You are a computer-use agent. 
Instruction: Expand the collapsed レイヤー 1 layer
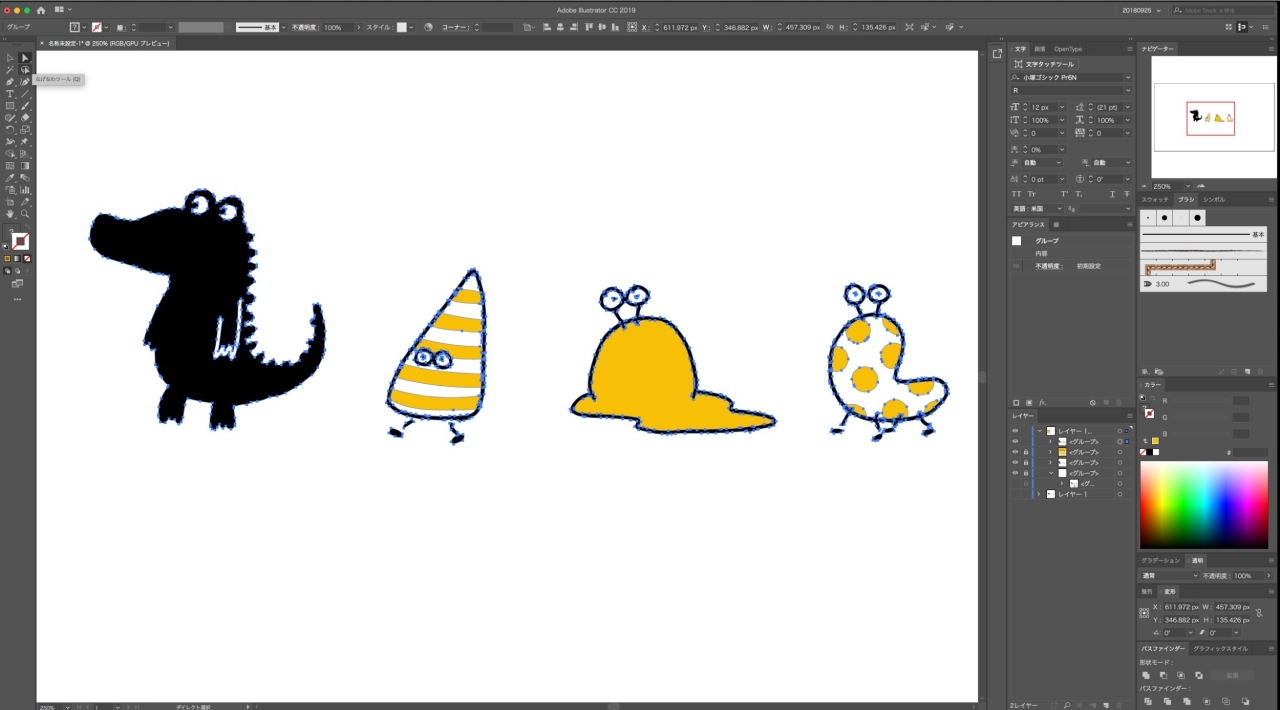point(1039,494)
